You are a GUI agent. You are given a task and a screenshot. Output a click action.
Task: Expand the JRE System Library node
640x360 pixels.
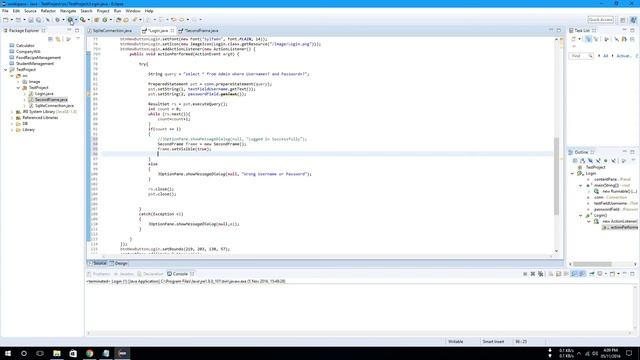coord(12,111)
